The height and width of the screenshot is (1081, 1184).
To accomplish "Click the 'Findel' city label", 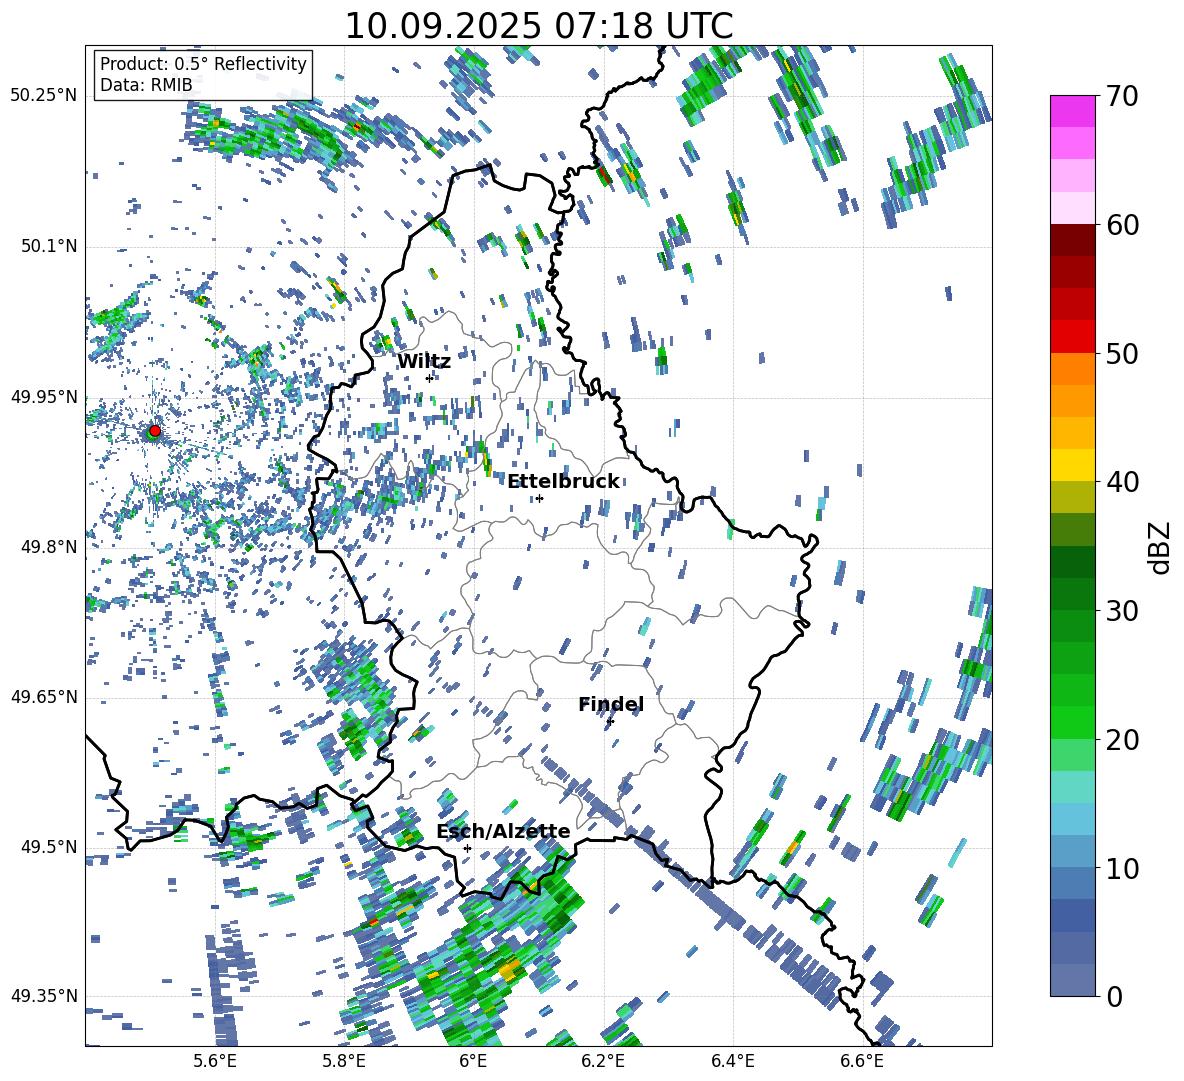I will pos(611,704).
